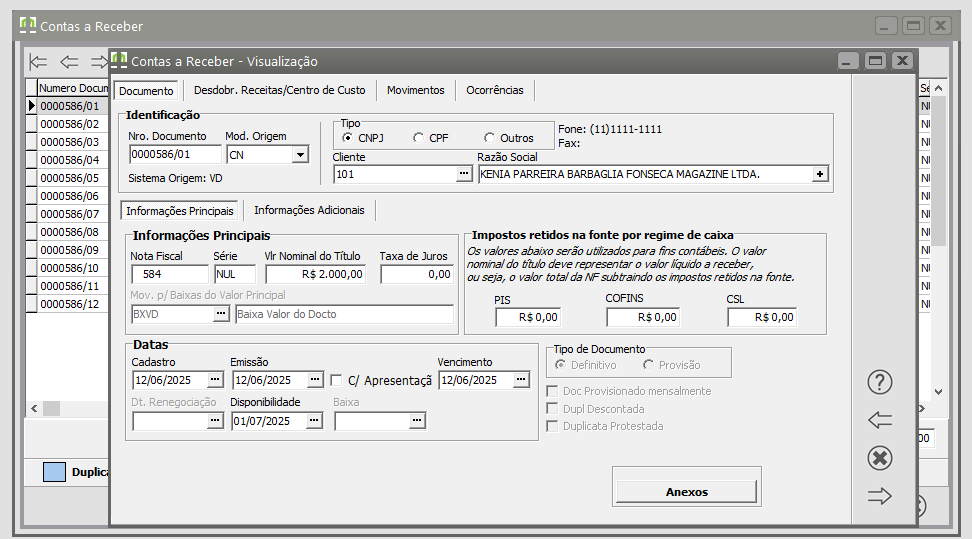Select Informações Adicionais sub-tab

(x=309, y=210)
